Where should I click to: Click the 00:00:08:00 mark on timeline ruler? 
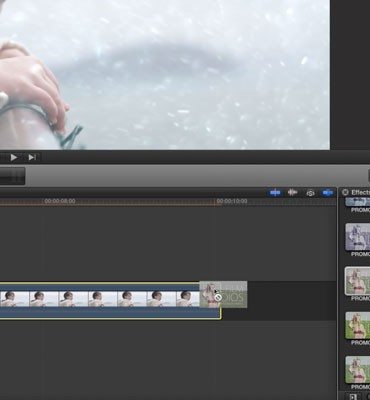(60, 201)
